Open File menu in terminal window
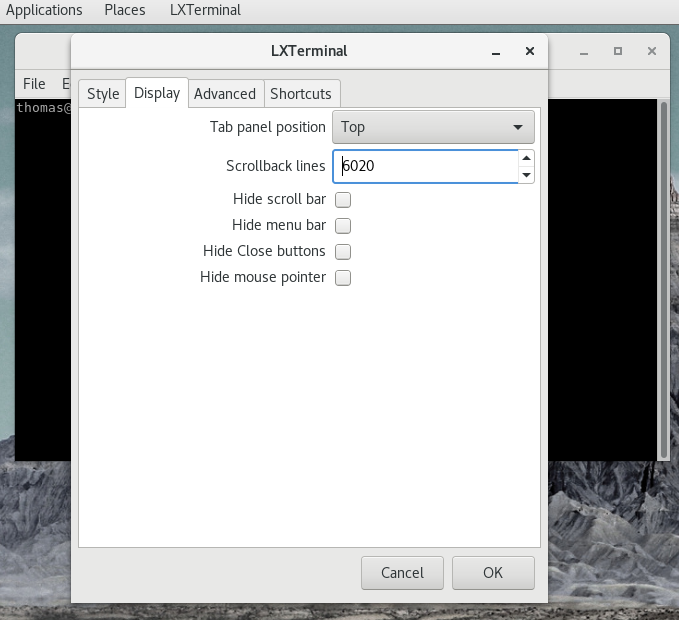Image resolution: width=679 pixels, height=620 pixels. point(34,84)
